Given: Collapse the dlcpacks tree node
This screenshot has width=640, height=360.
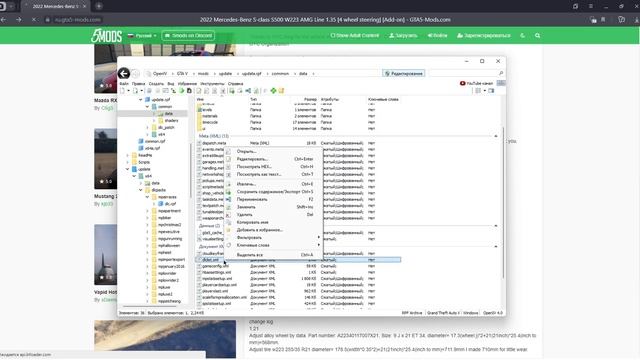Looking at the screenshot, I should coord(141,190).
